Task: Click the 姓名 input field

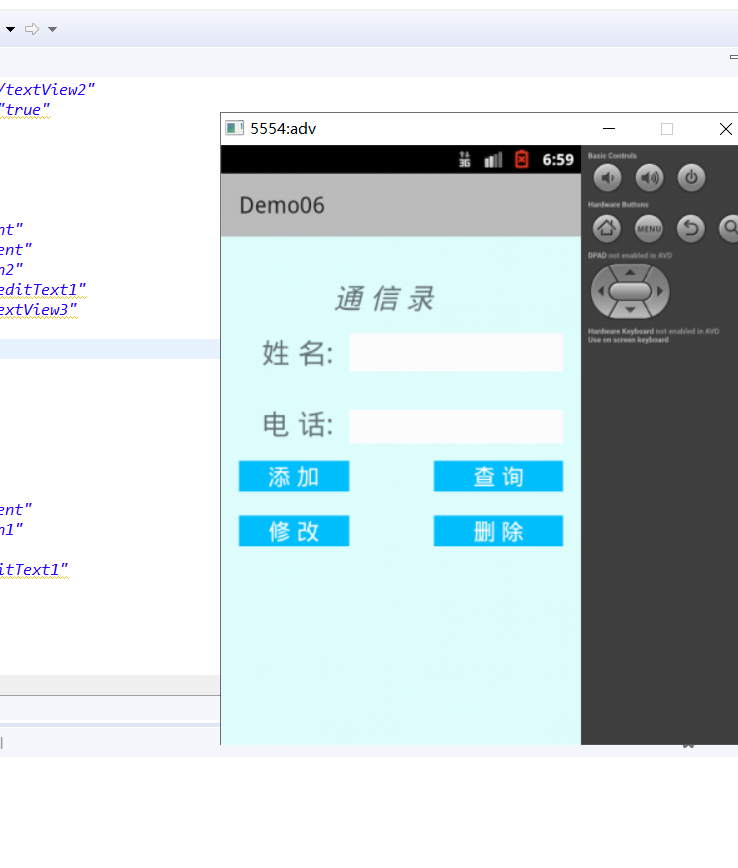Action: pos(456,352)
